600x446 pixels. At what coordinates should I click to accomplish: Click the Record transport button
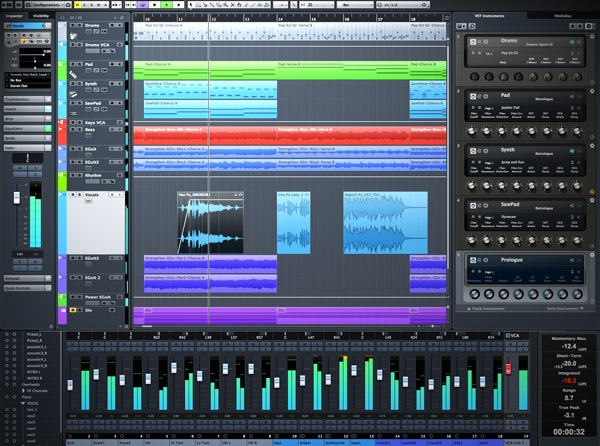178,5
